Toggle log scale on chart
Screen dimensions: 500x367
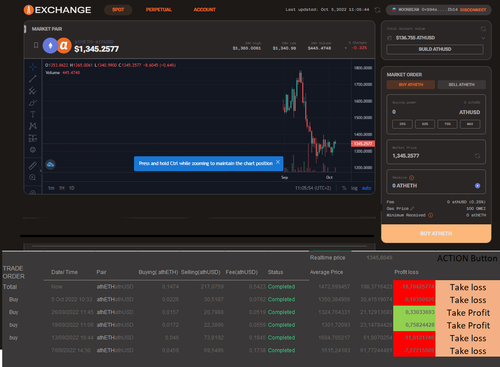pos(354,188)
